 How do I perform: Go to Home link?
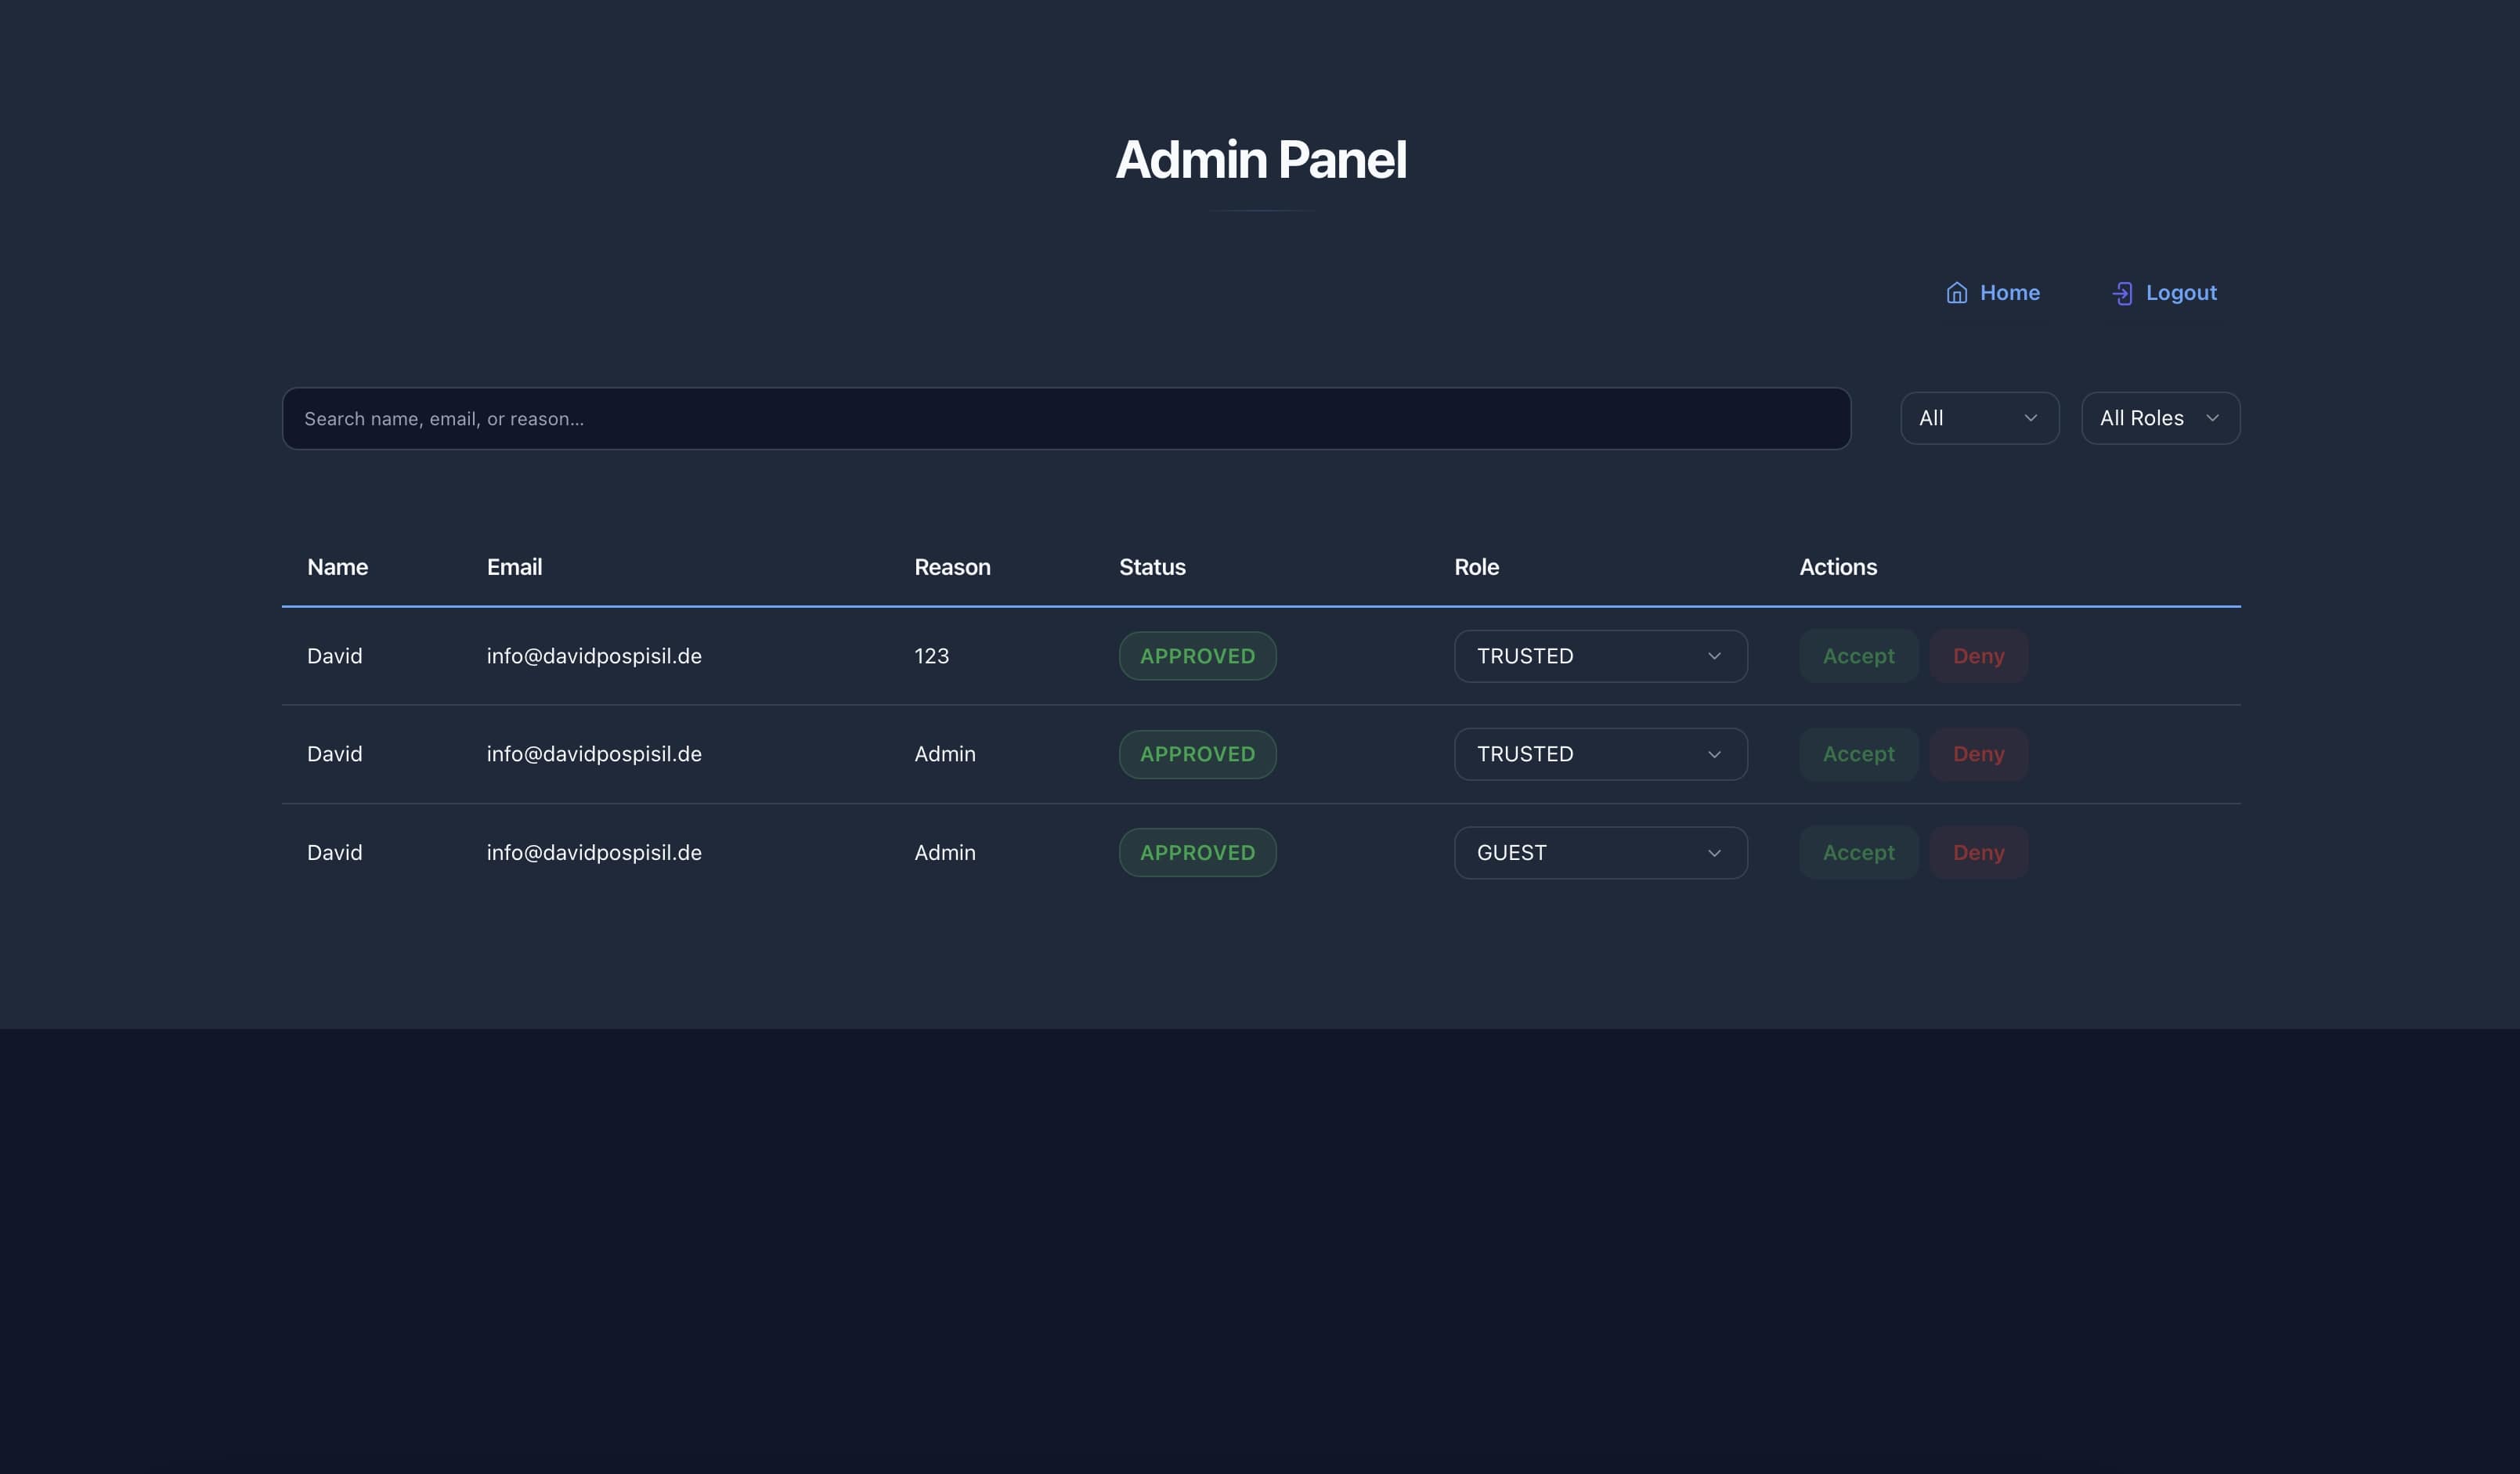coord(2008,293)
